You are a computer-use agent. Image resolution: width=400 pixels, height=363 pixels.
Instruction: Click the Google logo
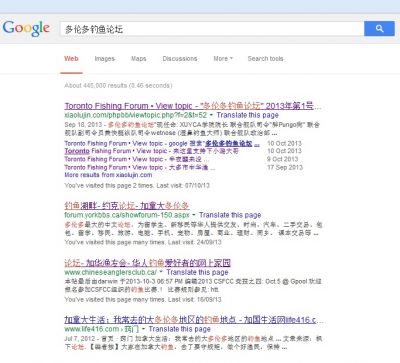tap(26, 28)
